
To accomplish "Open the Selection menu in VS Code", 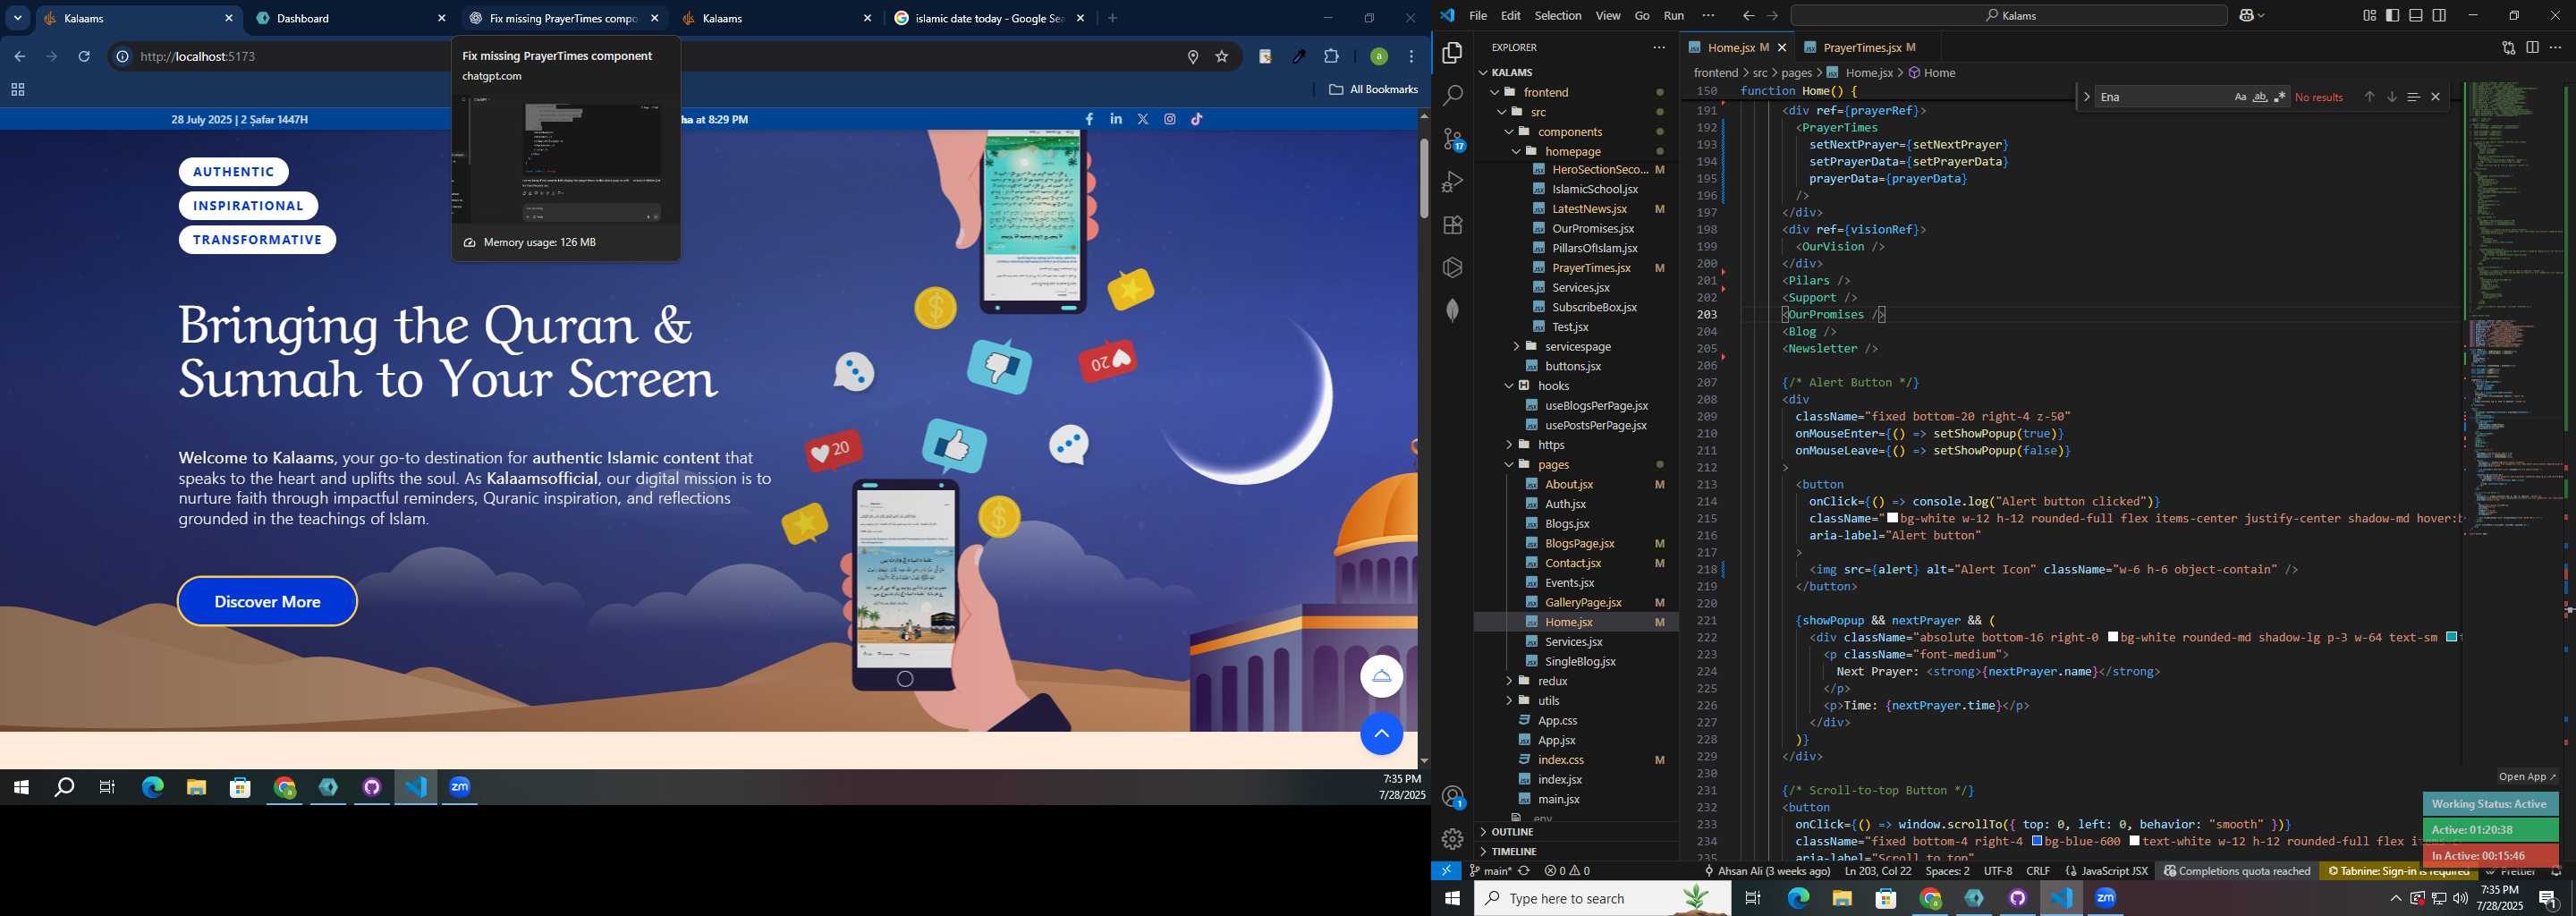I will tap(1557, 15).
